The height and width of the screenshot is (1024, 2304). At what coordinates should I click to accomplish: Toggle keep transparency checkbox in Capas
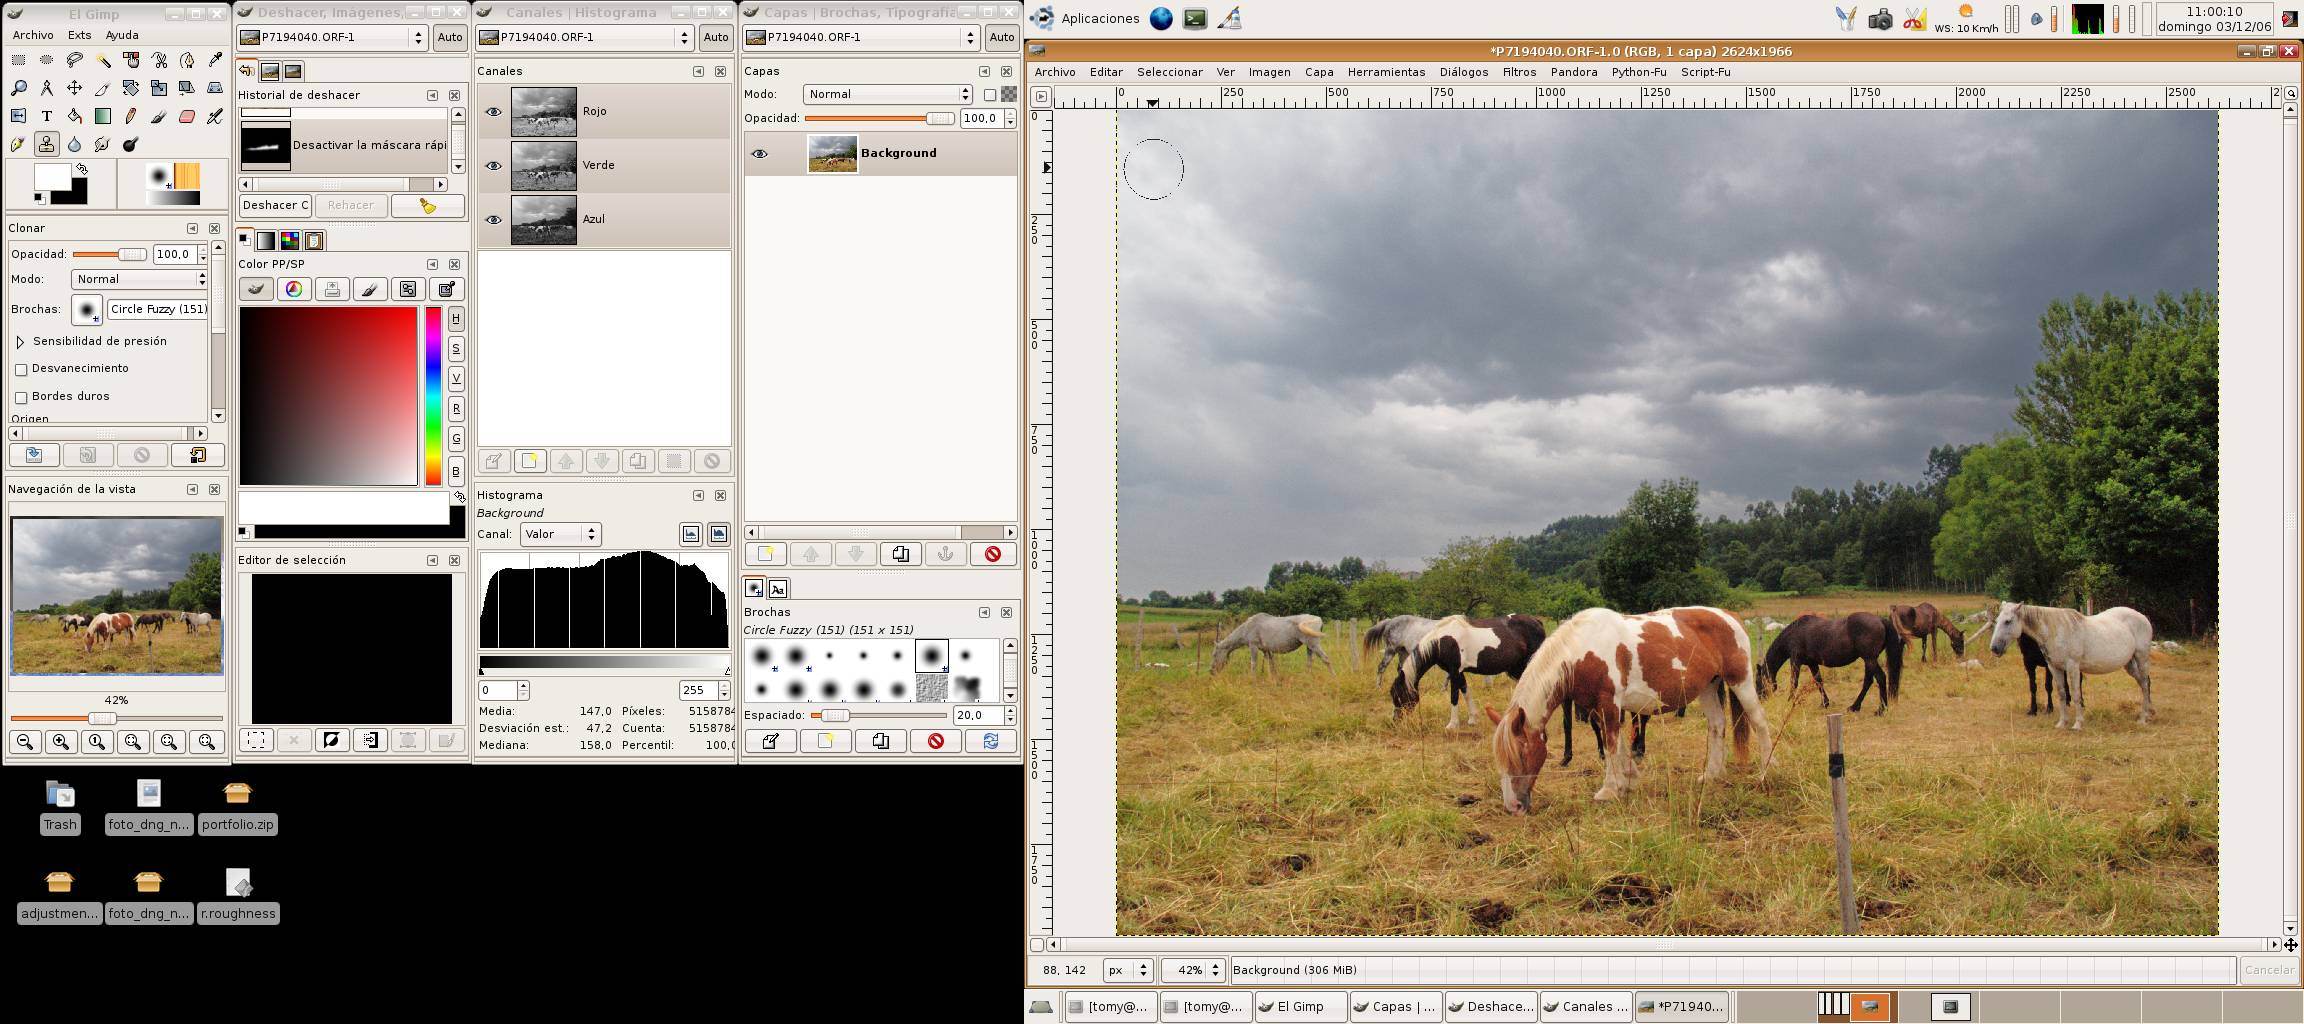pyautogui.click(x=990, y=94)
